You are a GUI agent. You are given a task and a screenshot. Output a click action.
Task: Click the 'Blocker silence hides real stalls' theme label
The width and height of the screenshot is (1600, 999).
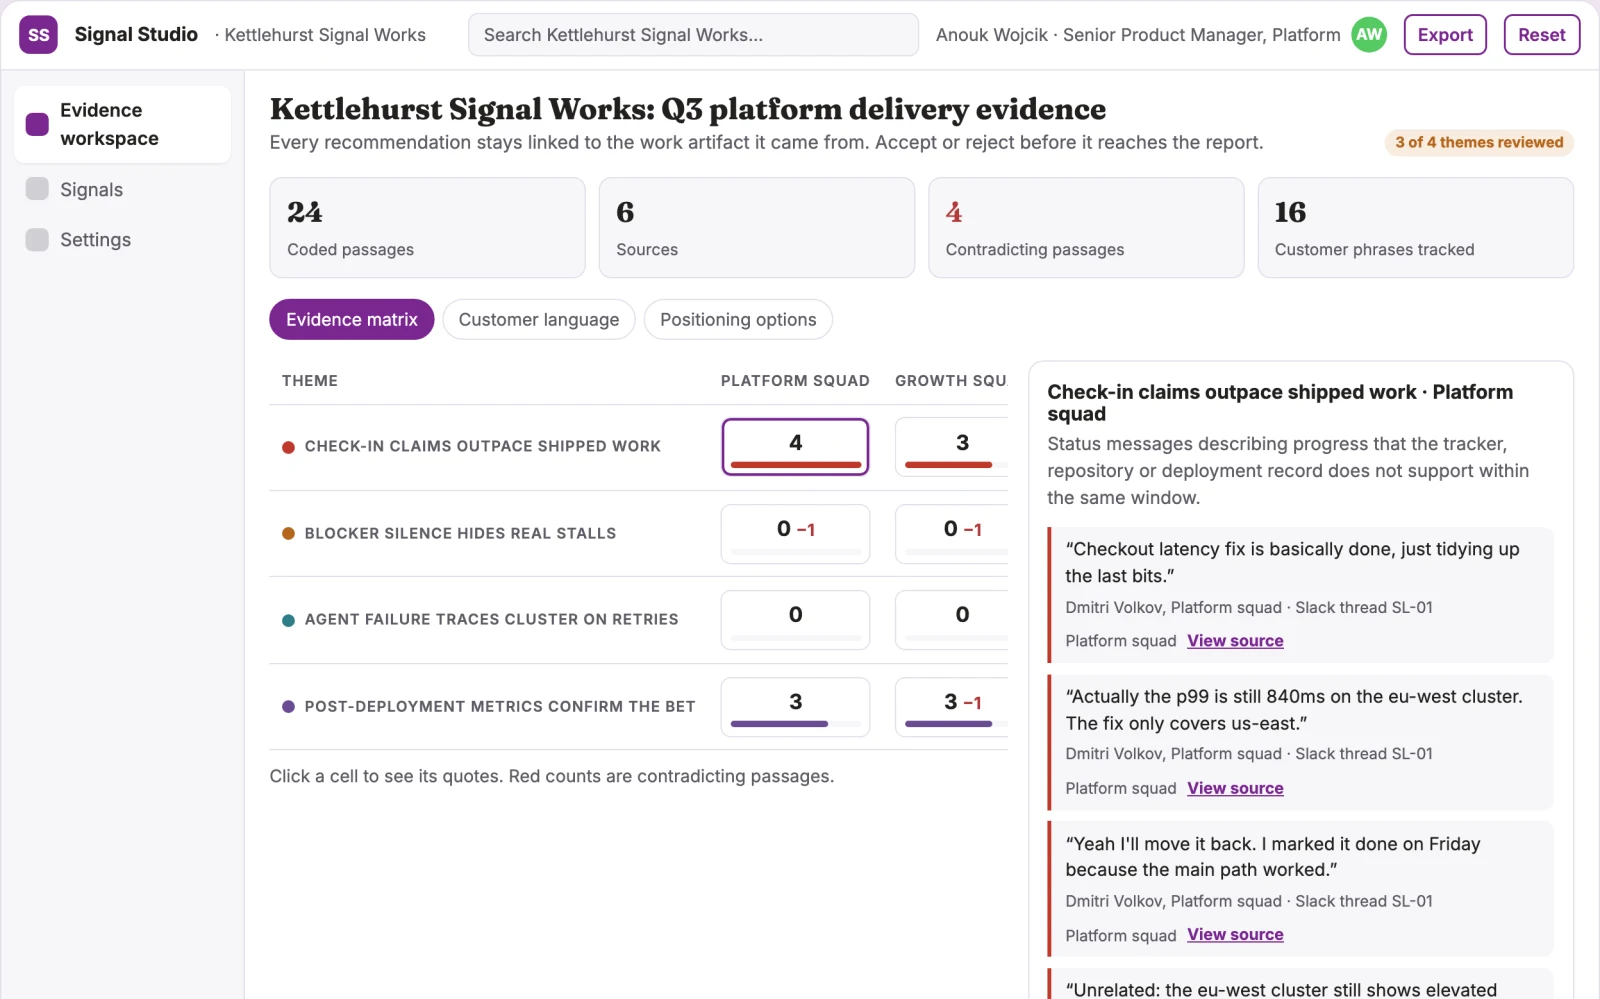(x=460, y=534)
